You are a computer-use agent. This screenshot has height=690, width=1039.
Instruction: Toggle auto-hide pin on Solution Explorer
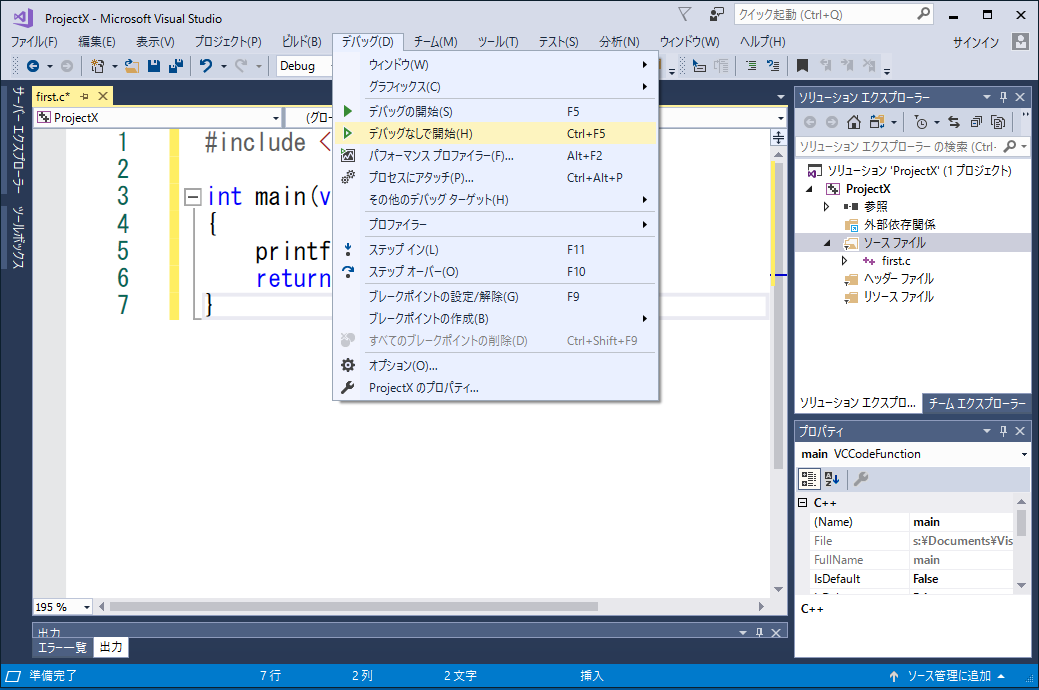1003,97
